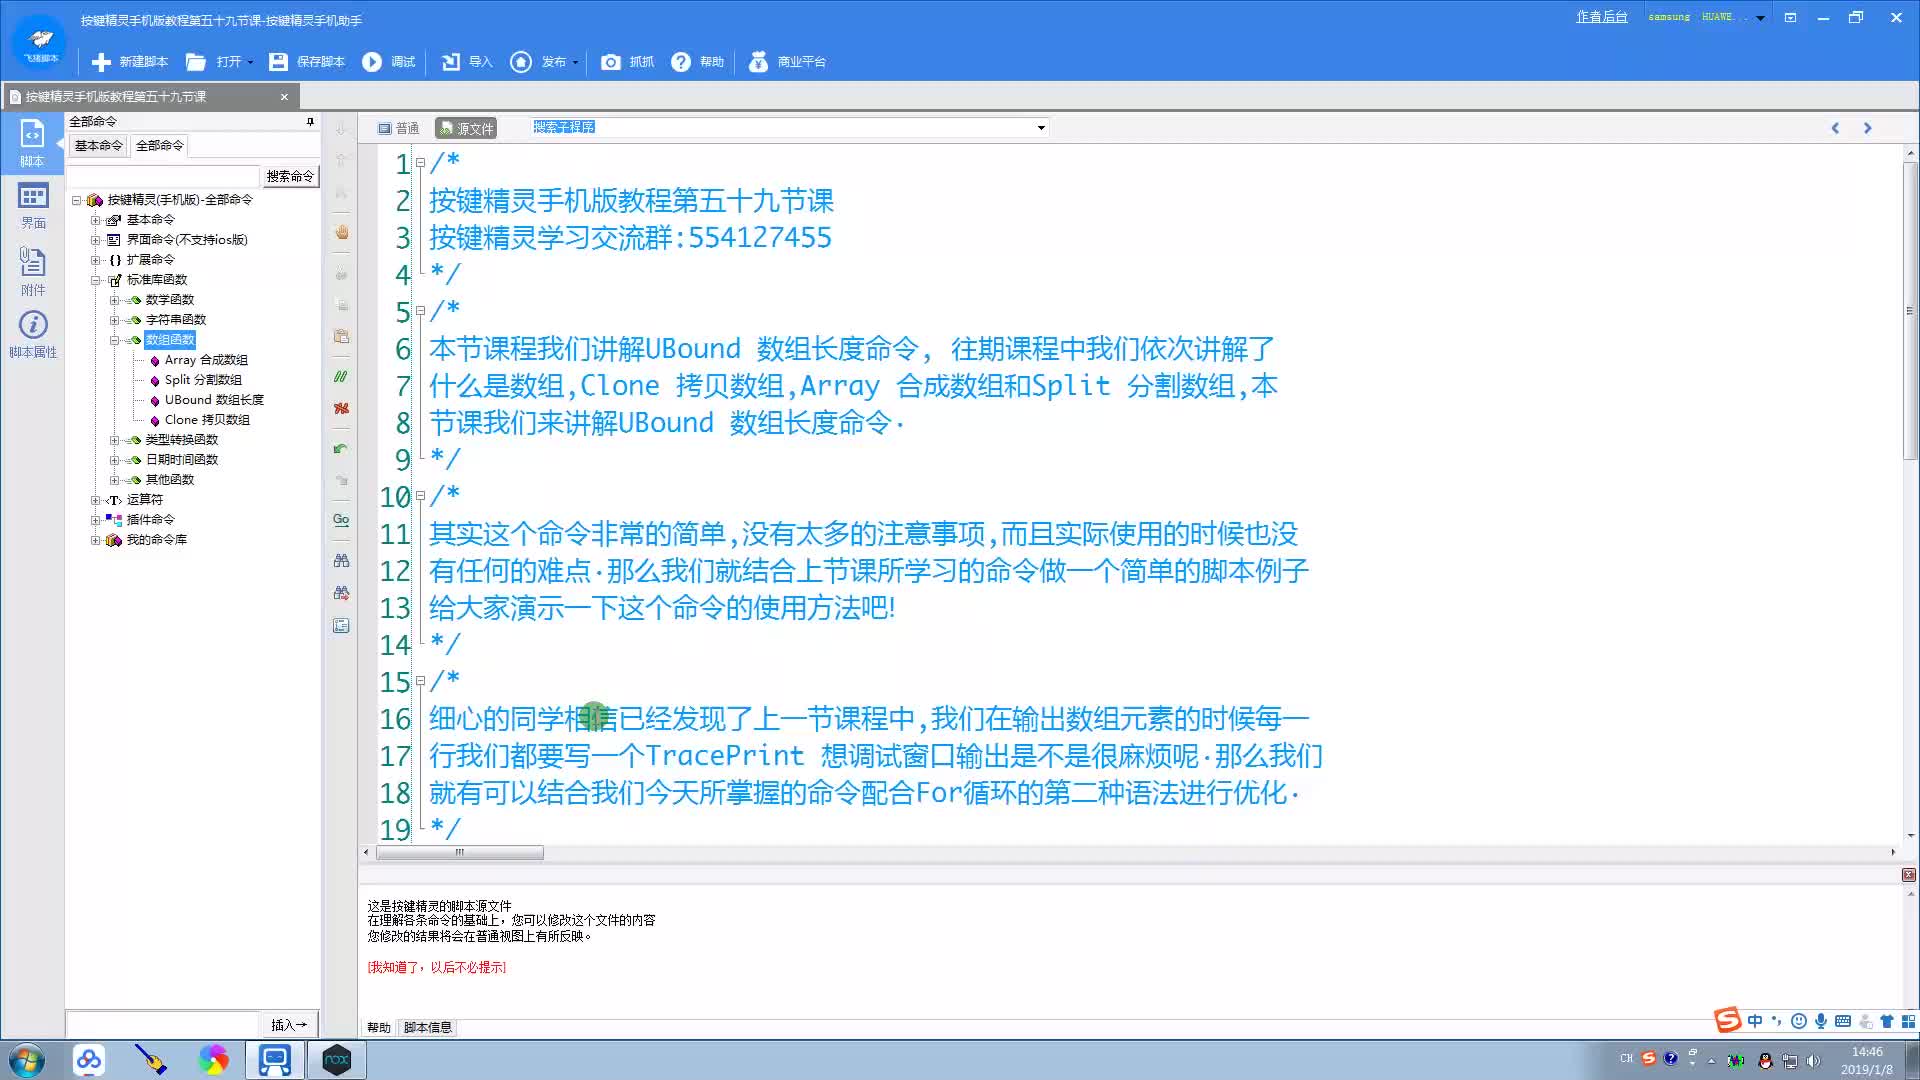Expand the 字符串函数 tree node
1920x1080 pixels.
(x=114, y=320)
